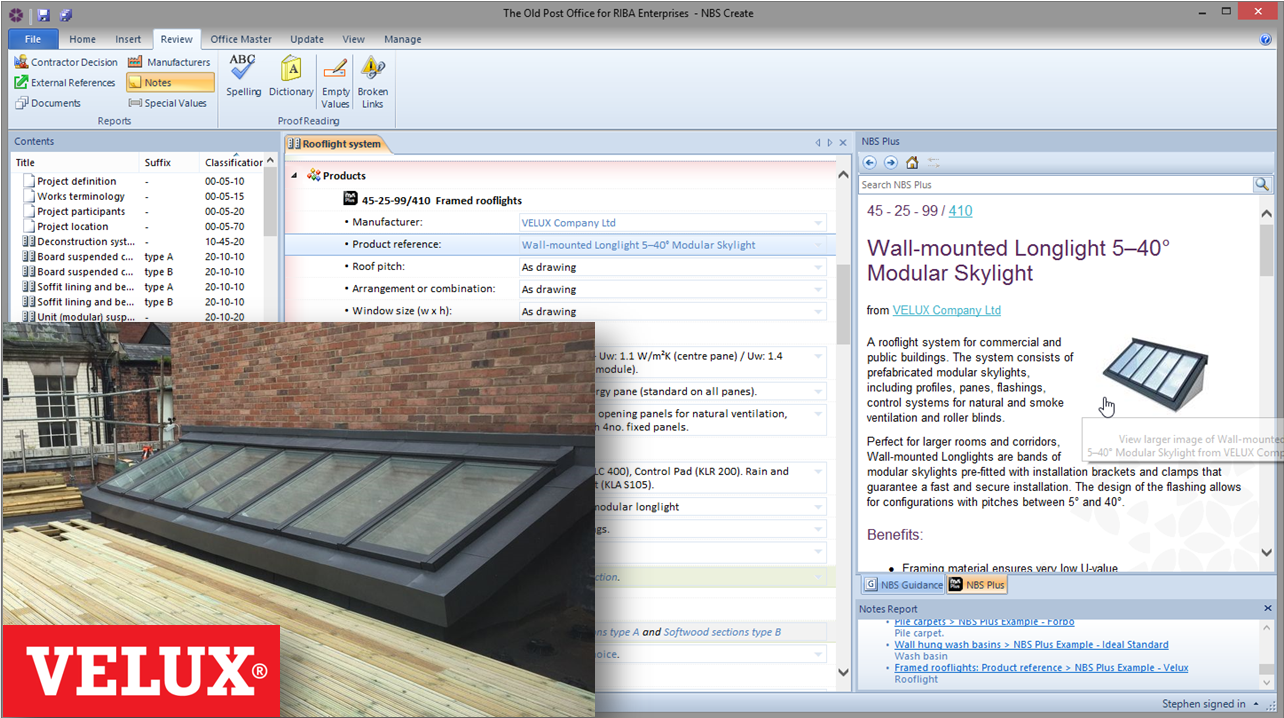
Task: Click the Save icon in title bar
Action: (x=44, y=15)
